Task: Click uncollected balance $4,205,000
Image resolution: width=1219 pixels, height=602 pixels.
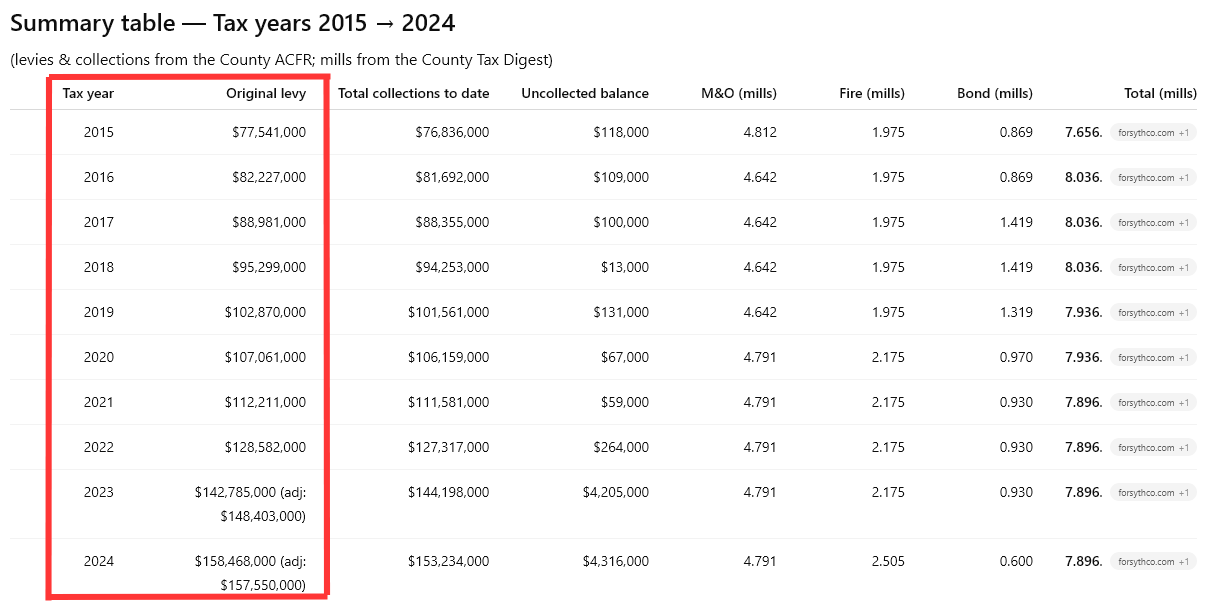Action: pyautogui.click(x=616, y=492)
